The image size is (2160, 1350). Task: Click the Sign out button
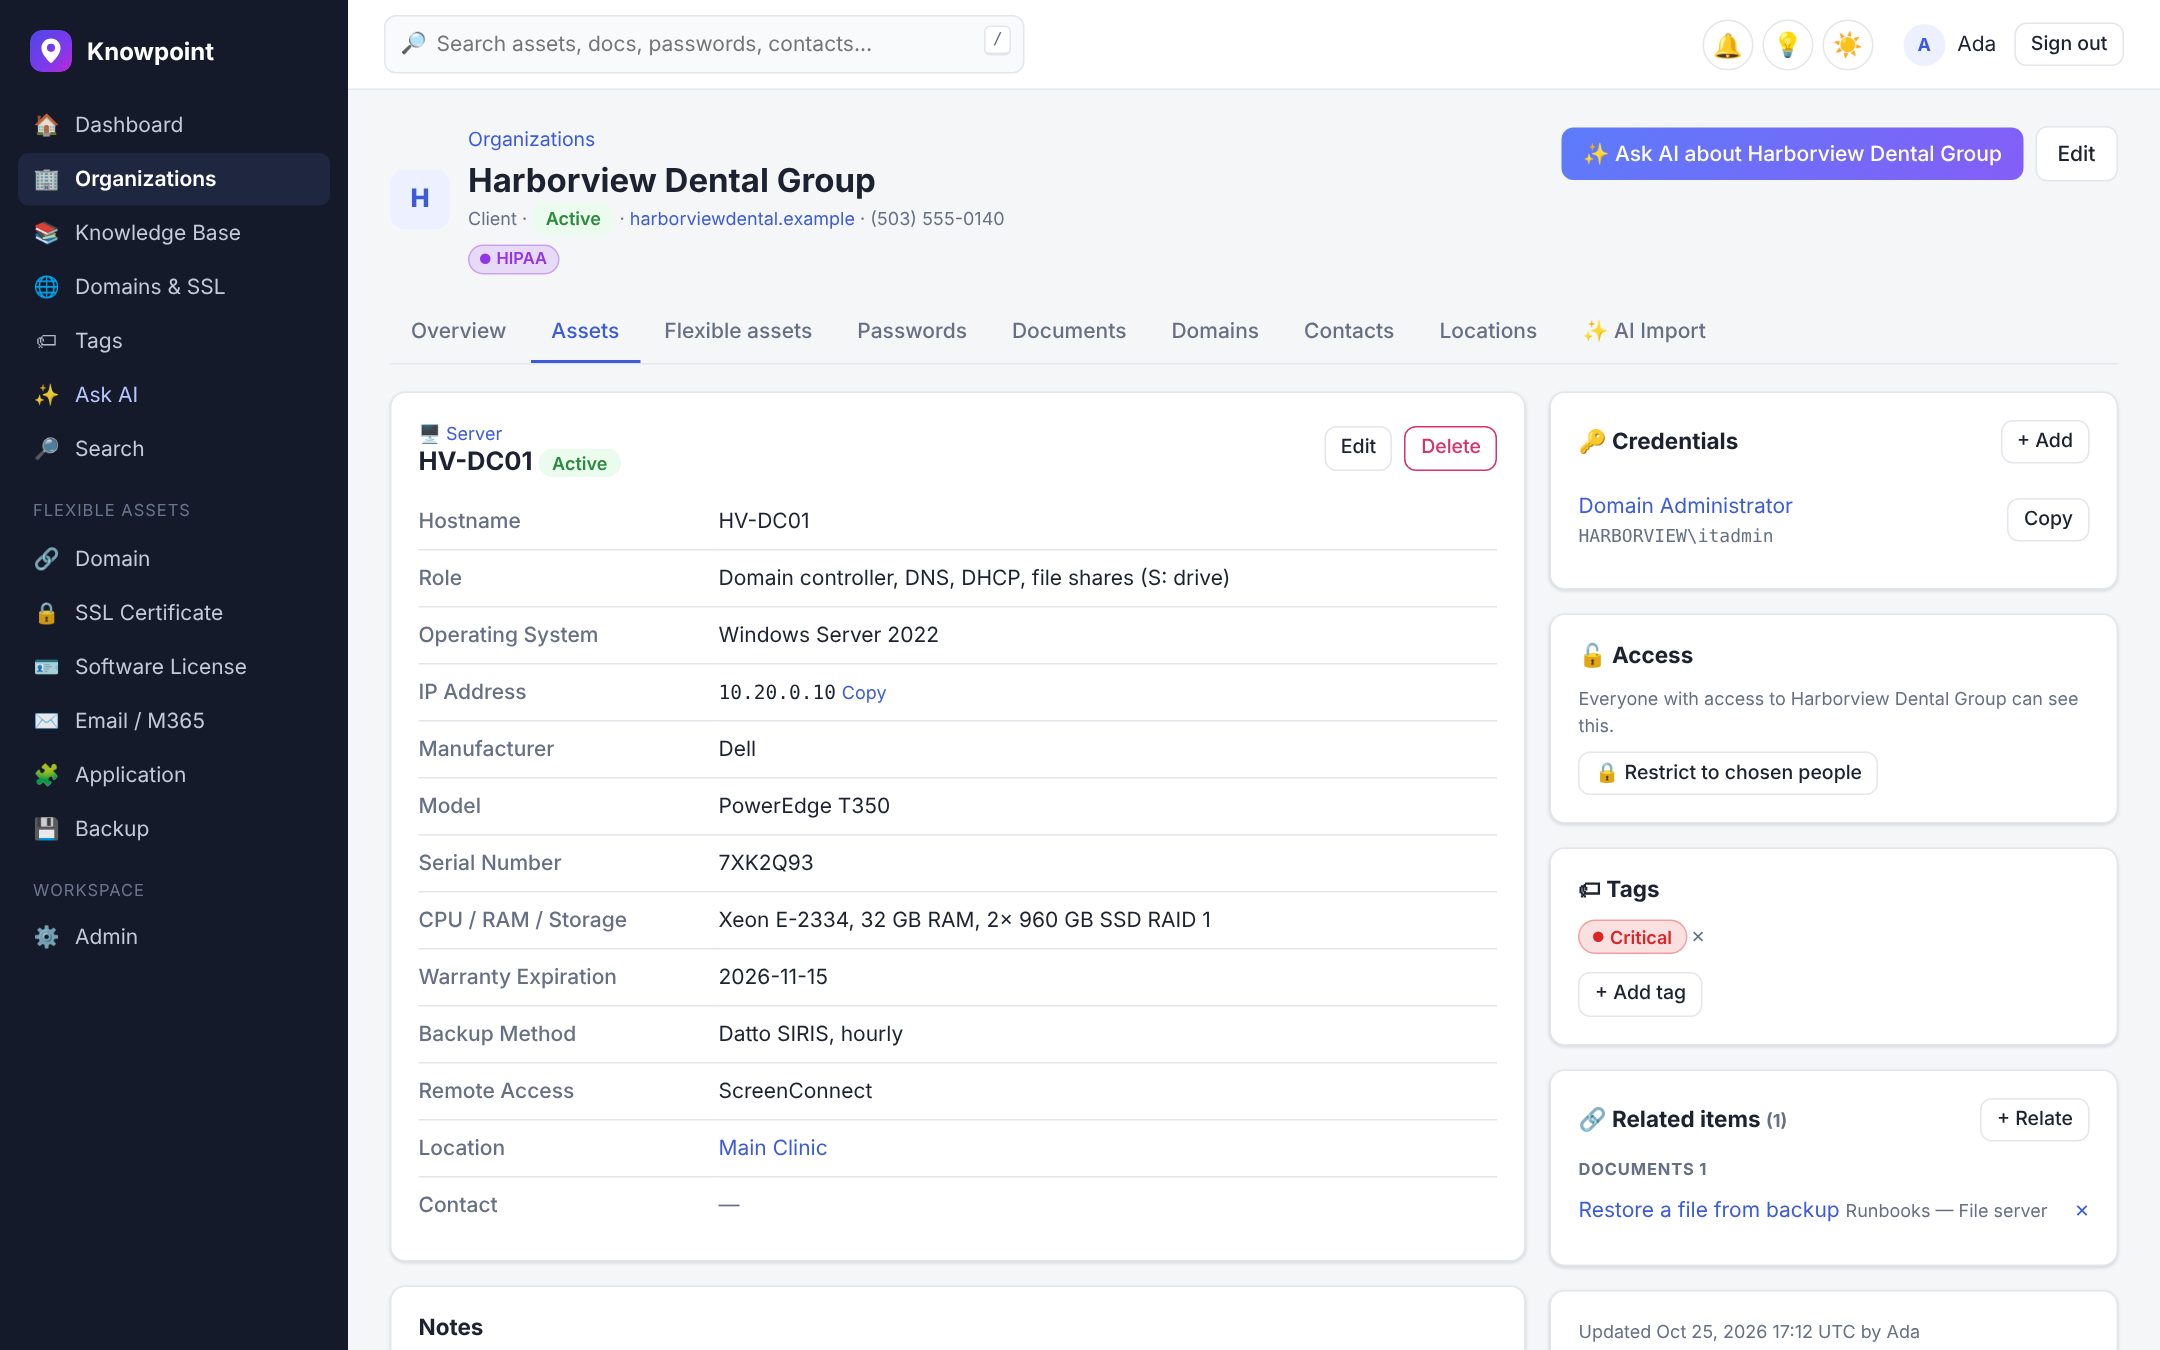pyautogui.click(x=2068, y=44)
